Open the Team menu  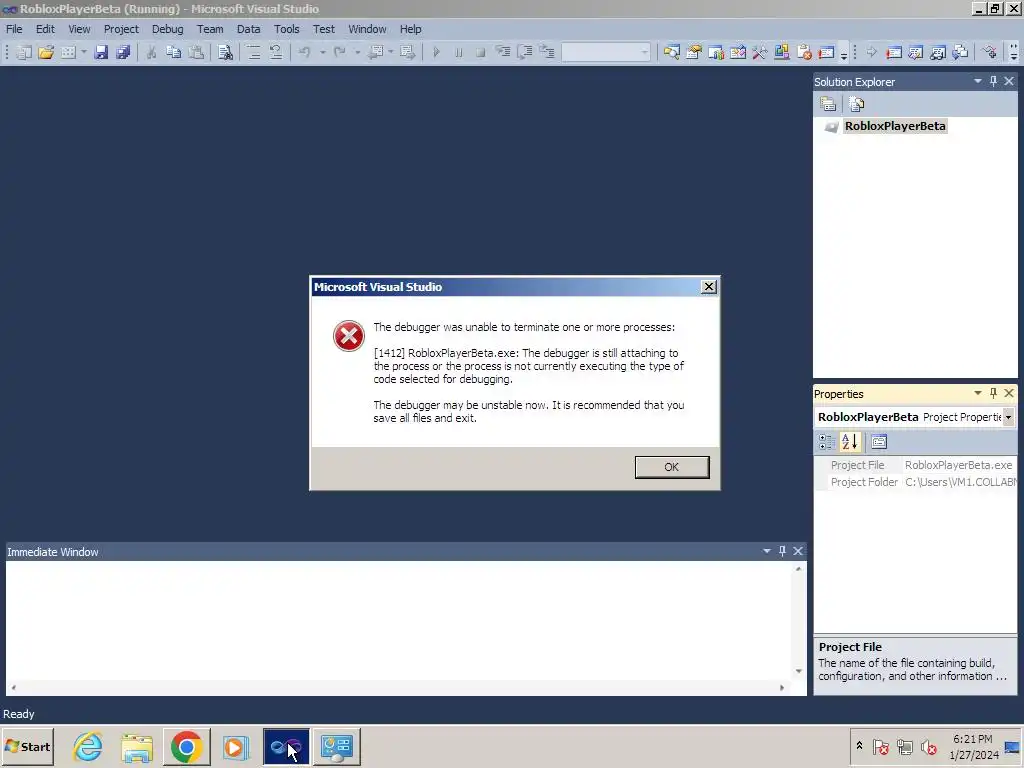pyautogui.click(x=210, y=29)
